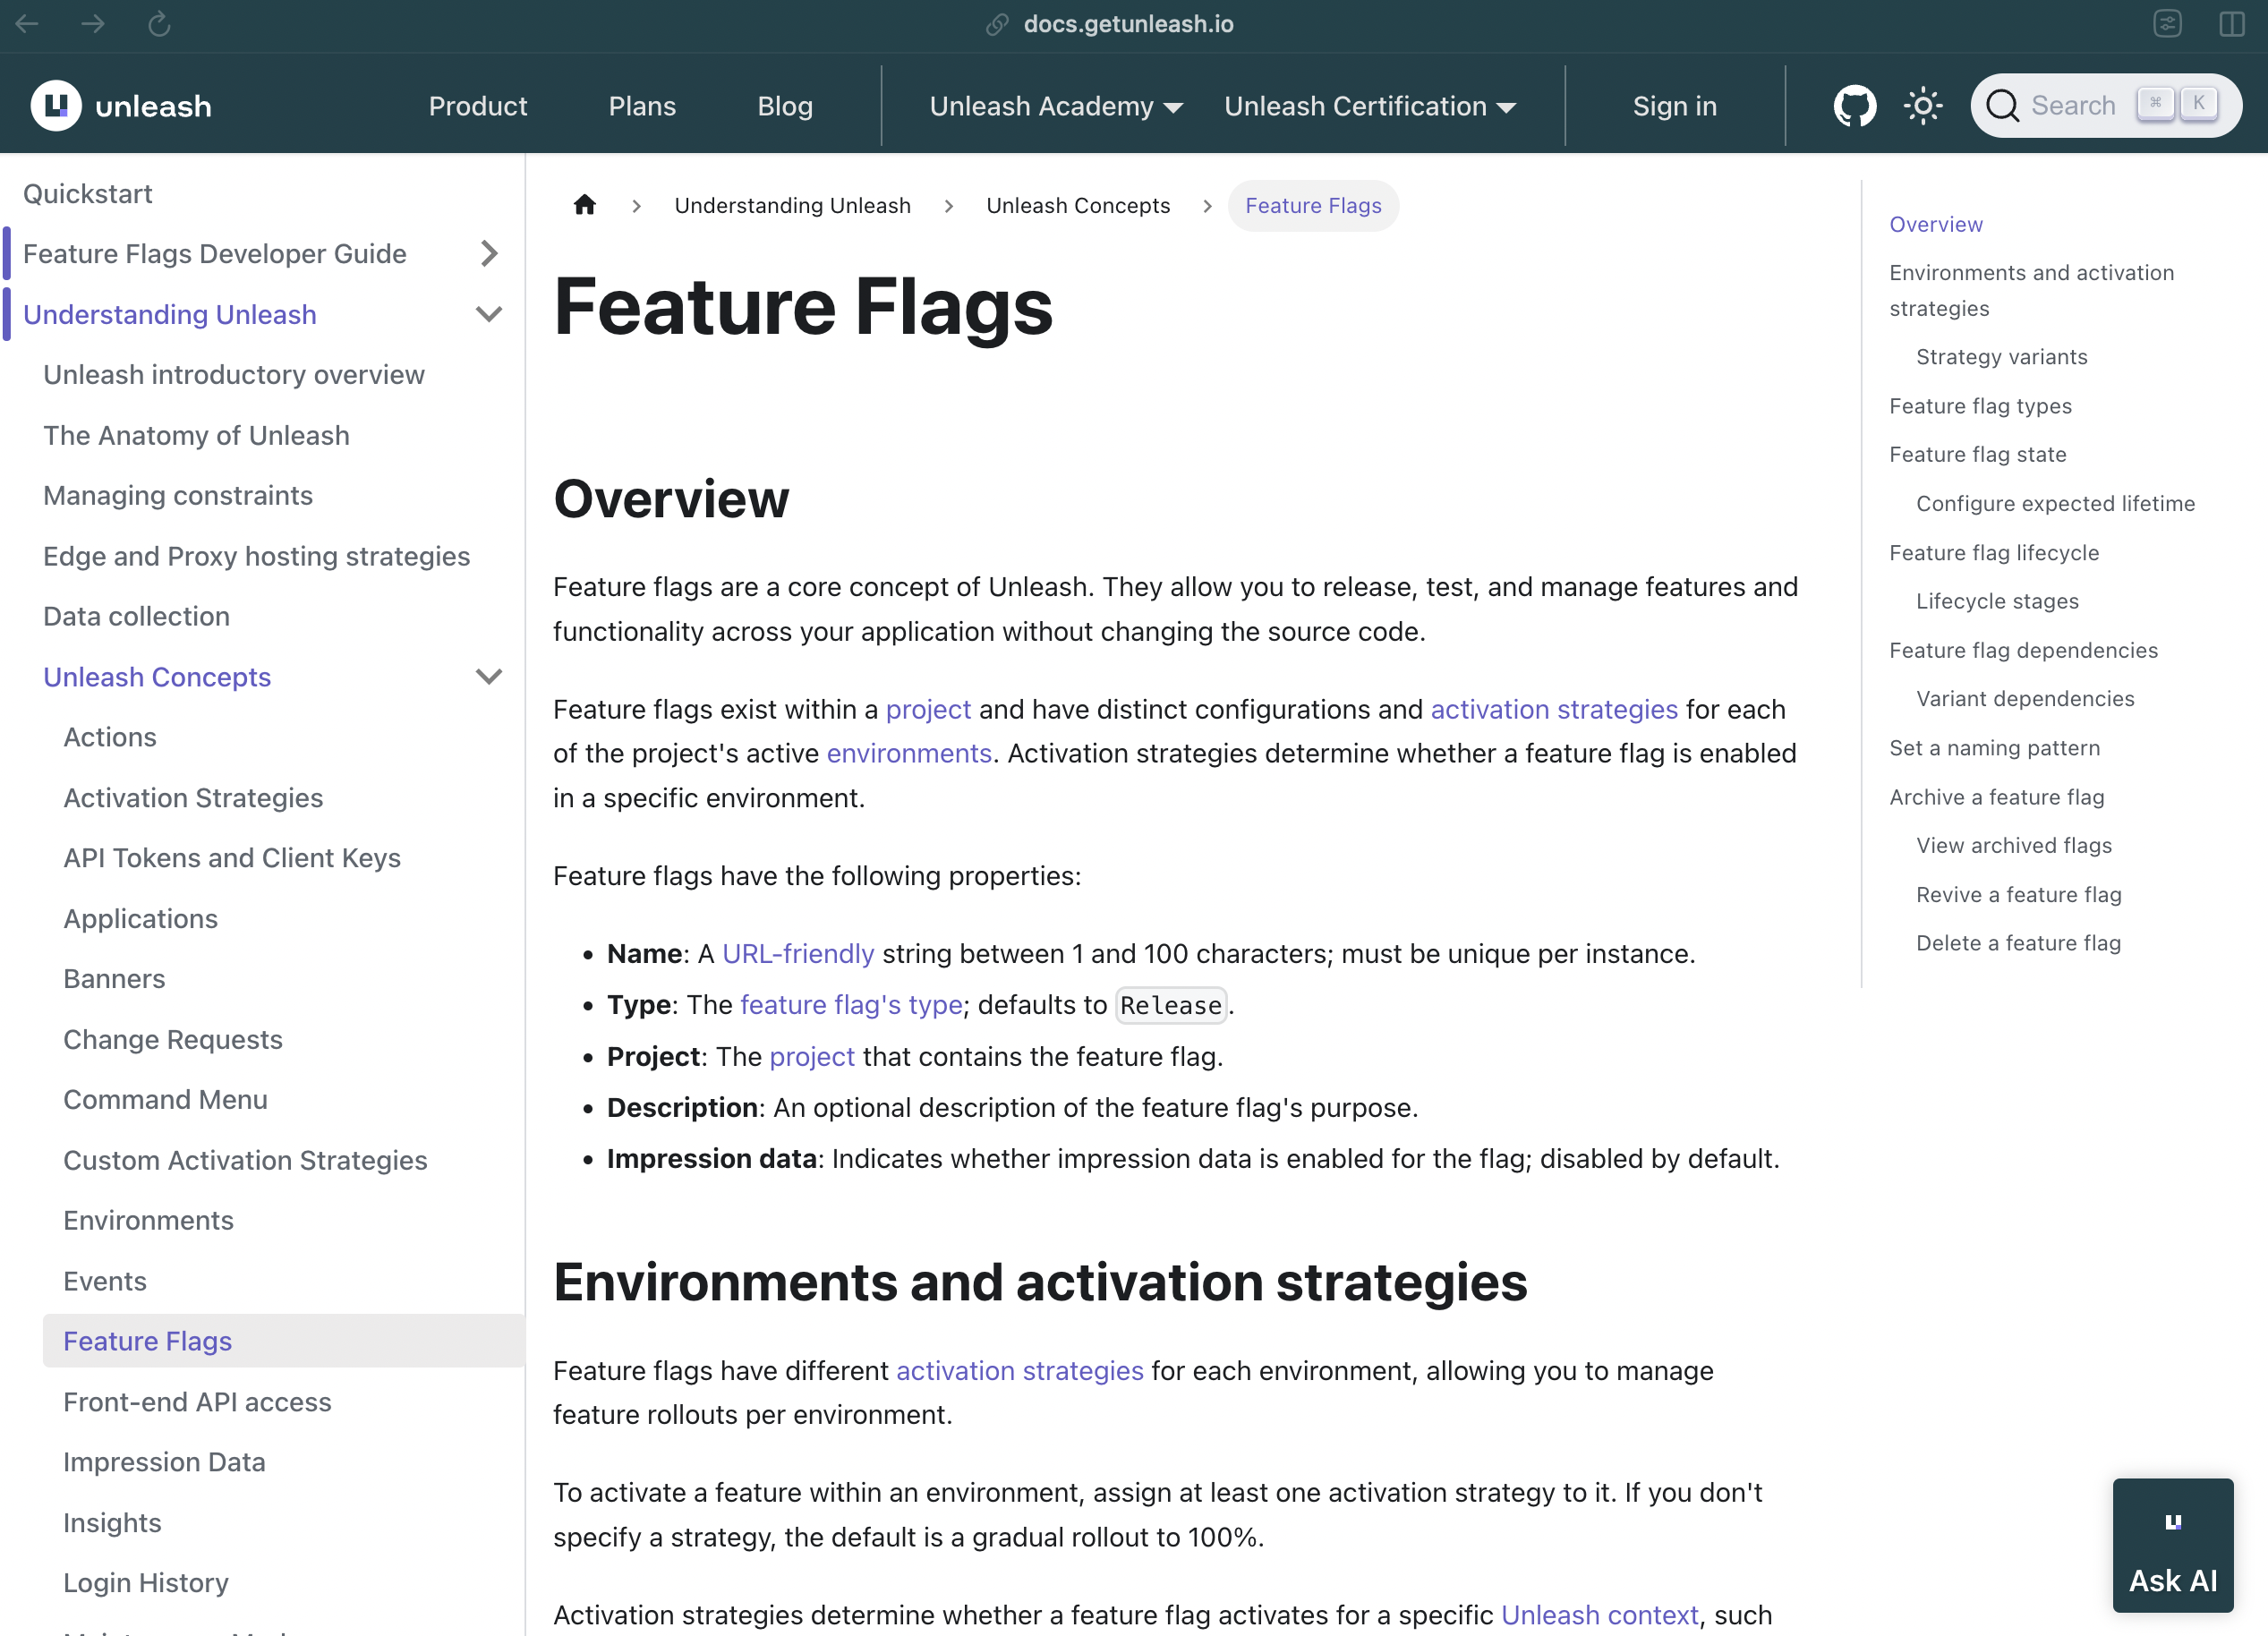Open the Blog navigation item

tap(784, 106)
